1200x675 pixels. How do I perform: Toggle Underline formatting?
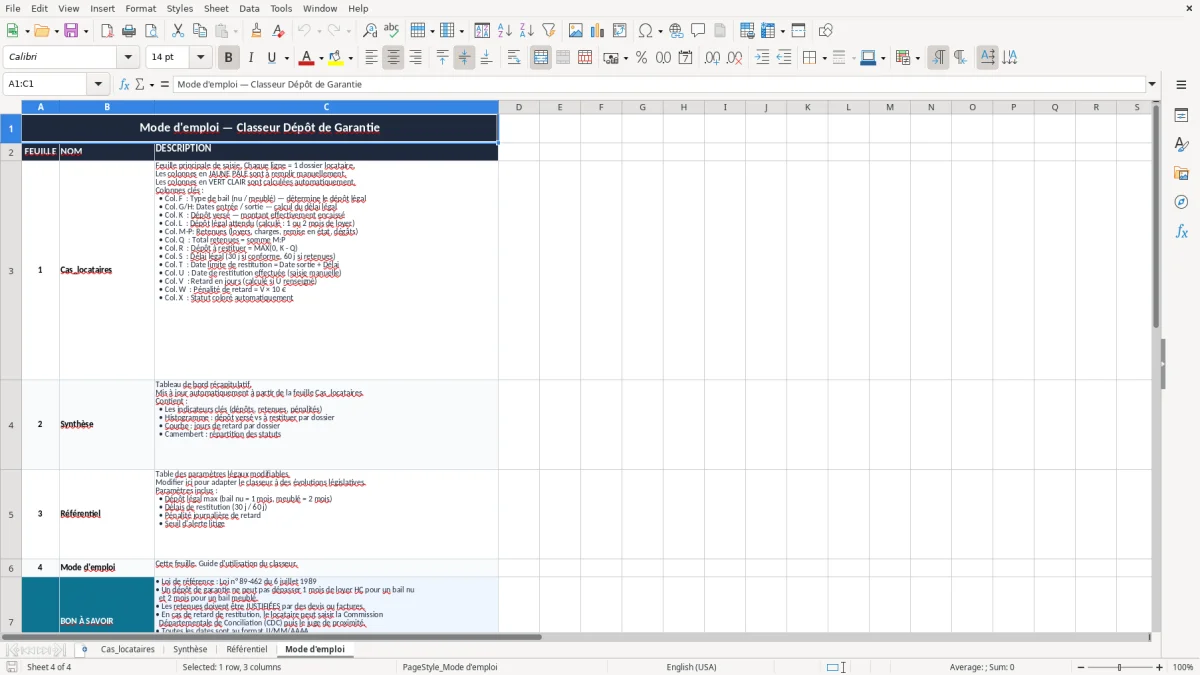(x=272, y=58)
